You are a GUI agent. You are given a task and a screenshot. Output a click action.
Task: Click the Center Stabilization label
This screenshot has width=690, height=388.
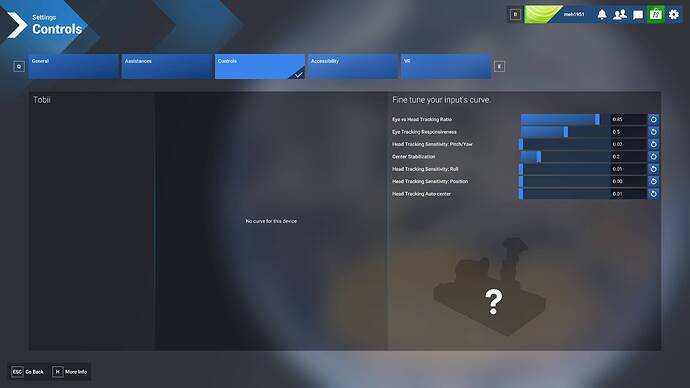click(x=413, y=157)
